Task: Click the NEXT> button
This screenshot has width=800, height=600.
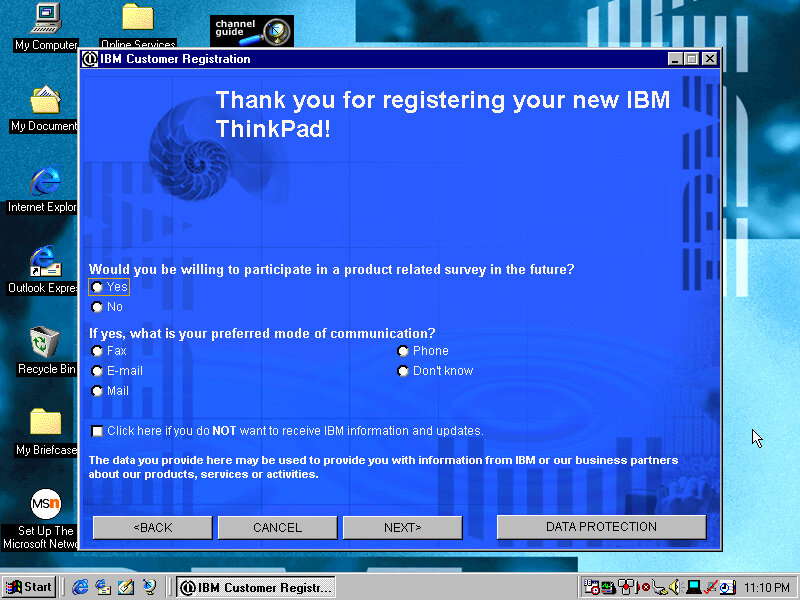Action: pos(402,527)
